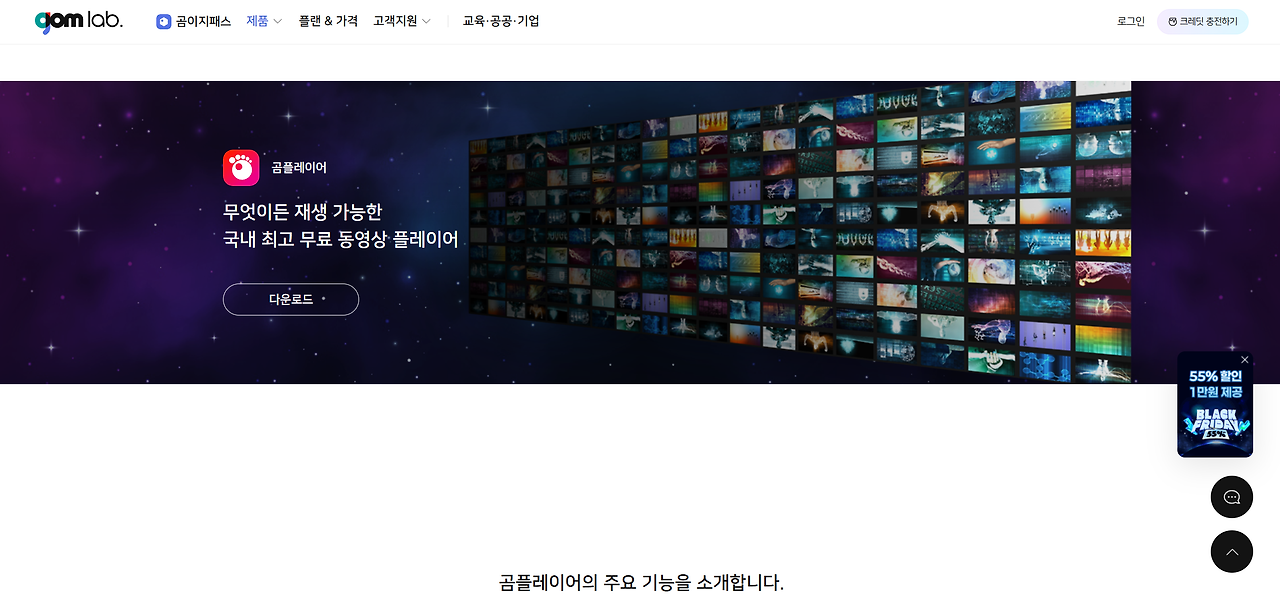Click the heading 곰플레이어의 주요 기능을 소개합니다
This screenshot has width=1280, height=595.
coord(641,582)
